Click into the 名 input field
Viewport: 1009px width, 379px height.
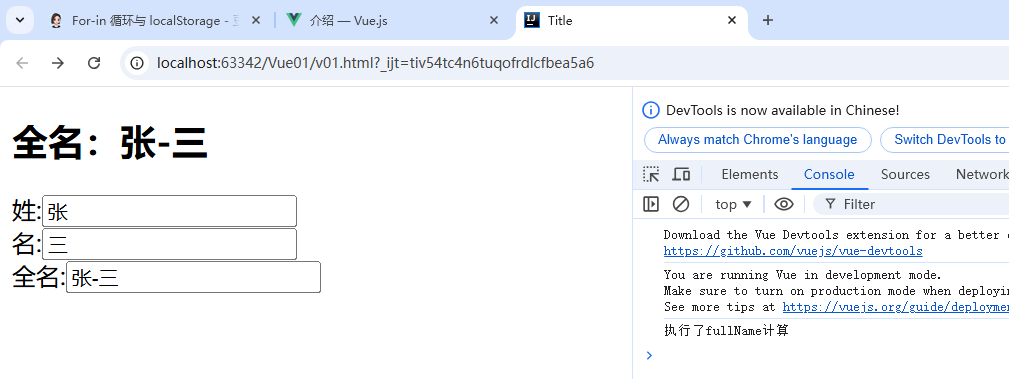pyautogui.click(x=169, y=244)
